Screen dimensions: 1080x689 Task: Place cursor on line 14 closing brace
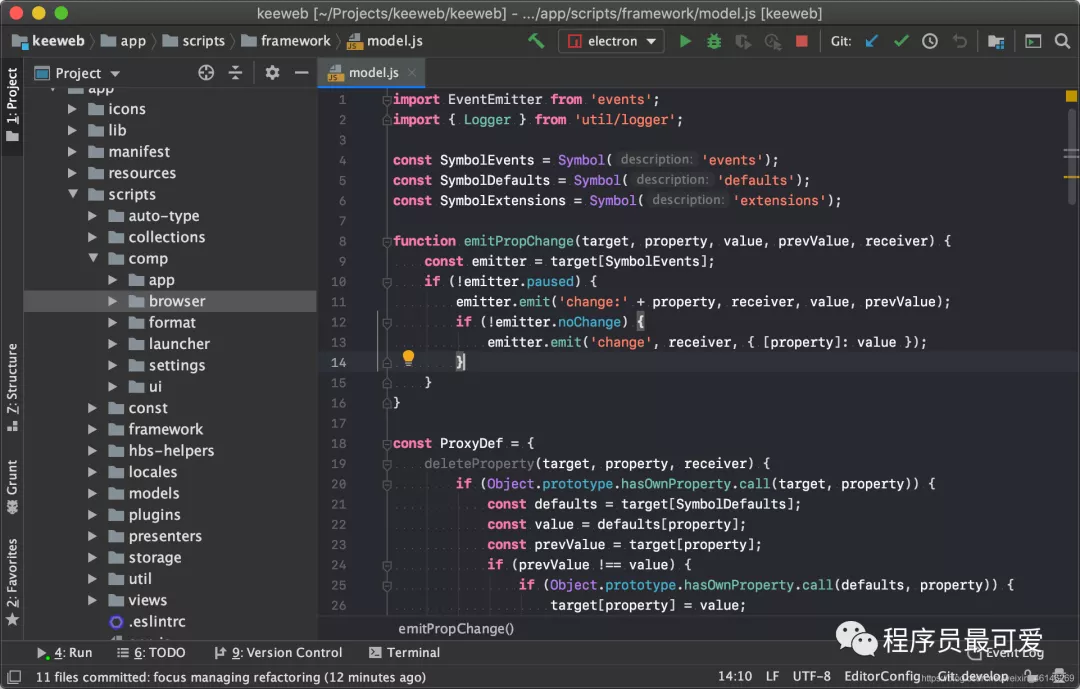click(460, 362)
